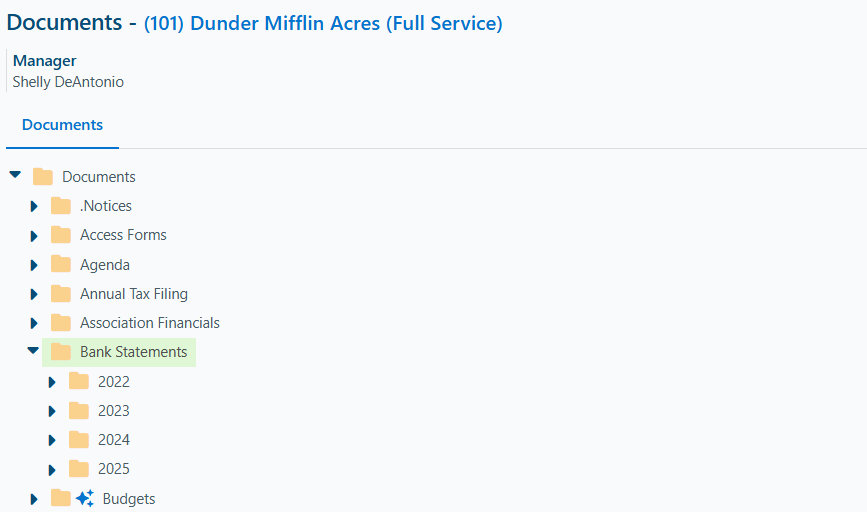Select the Association Financials folder label
This screenshot has width=867, height=512.
point(150,323)
